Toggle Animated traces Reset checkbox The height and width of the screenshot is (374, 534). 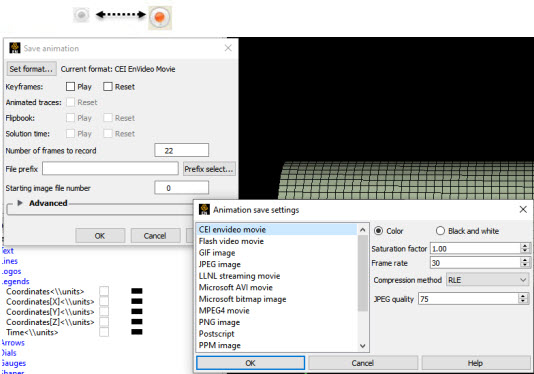coord(70,102)
